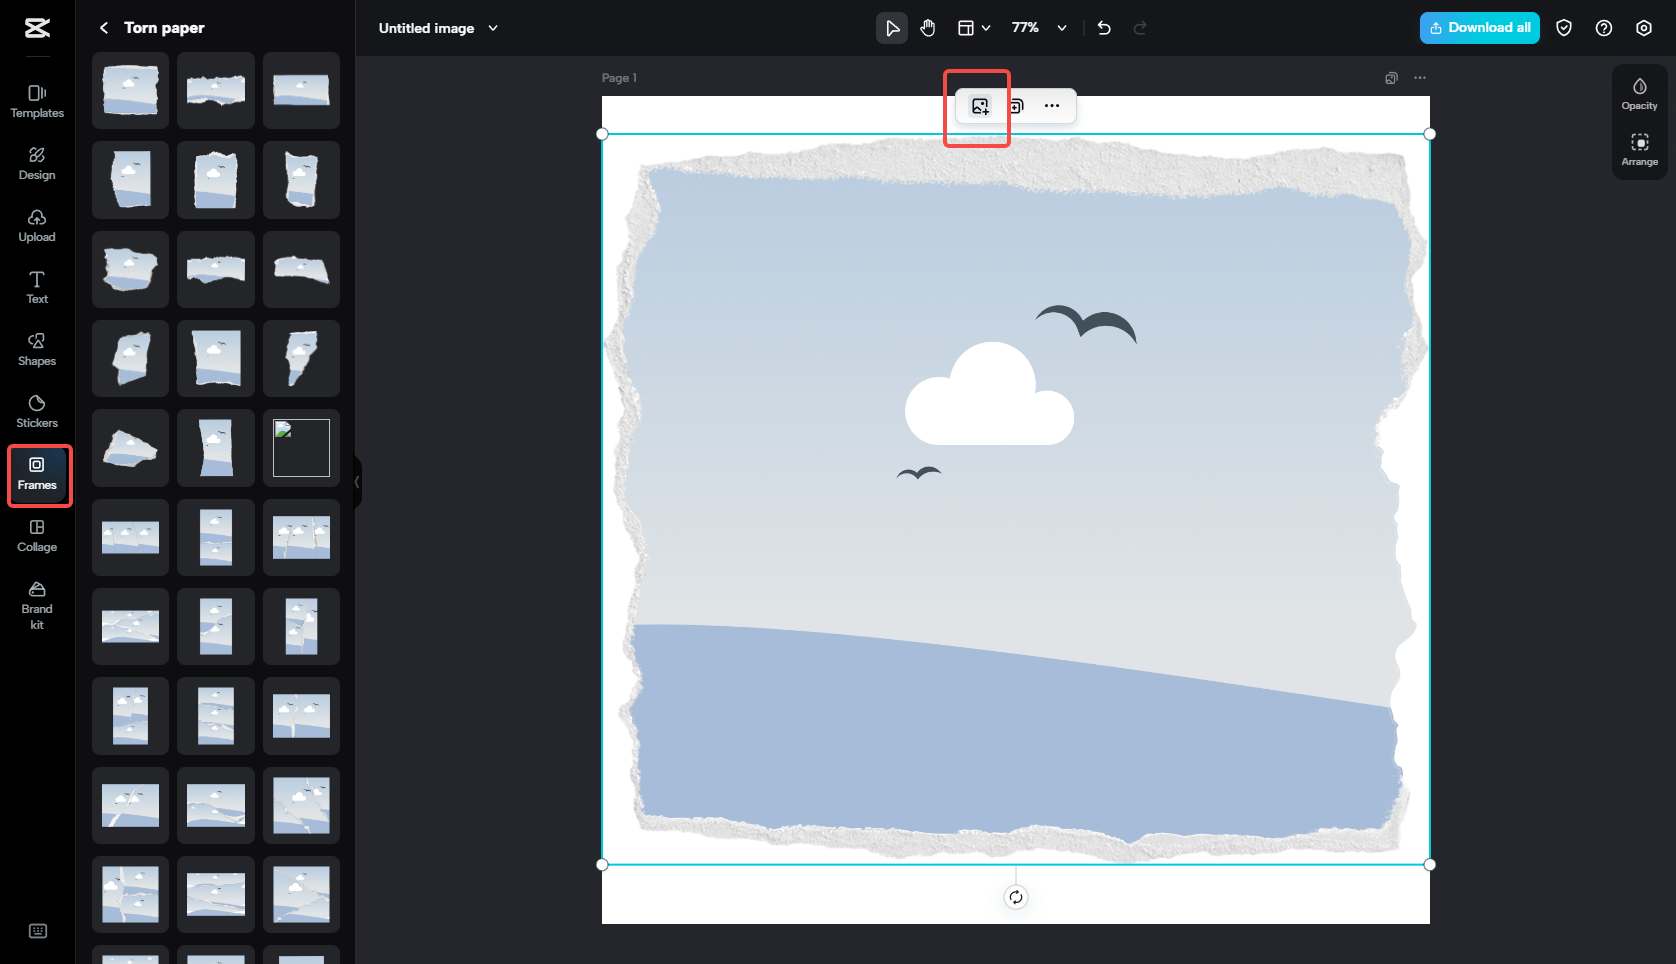Select the cursor tool in the top toolbar
This screenshot has height=964, width=1676.
point(891,28)
